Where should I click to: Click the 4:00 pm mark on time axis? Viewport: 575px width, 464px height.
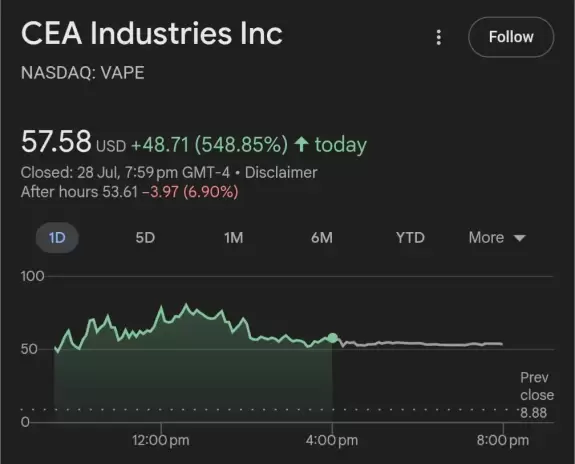(x=332, y=440)
